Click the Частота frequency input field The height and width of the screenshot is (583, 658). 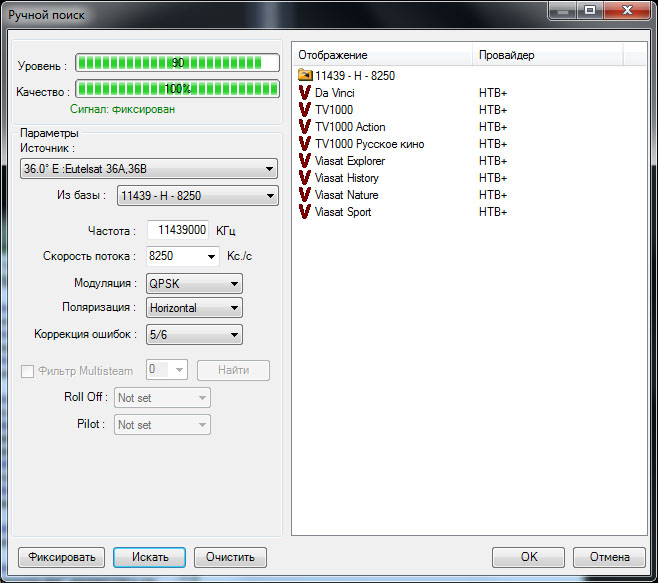tap(178, 230)
